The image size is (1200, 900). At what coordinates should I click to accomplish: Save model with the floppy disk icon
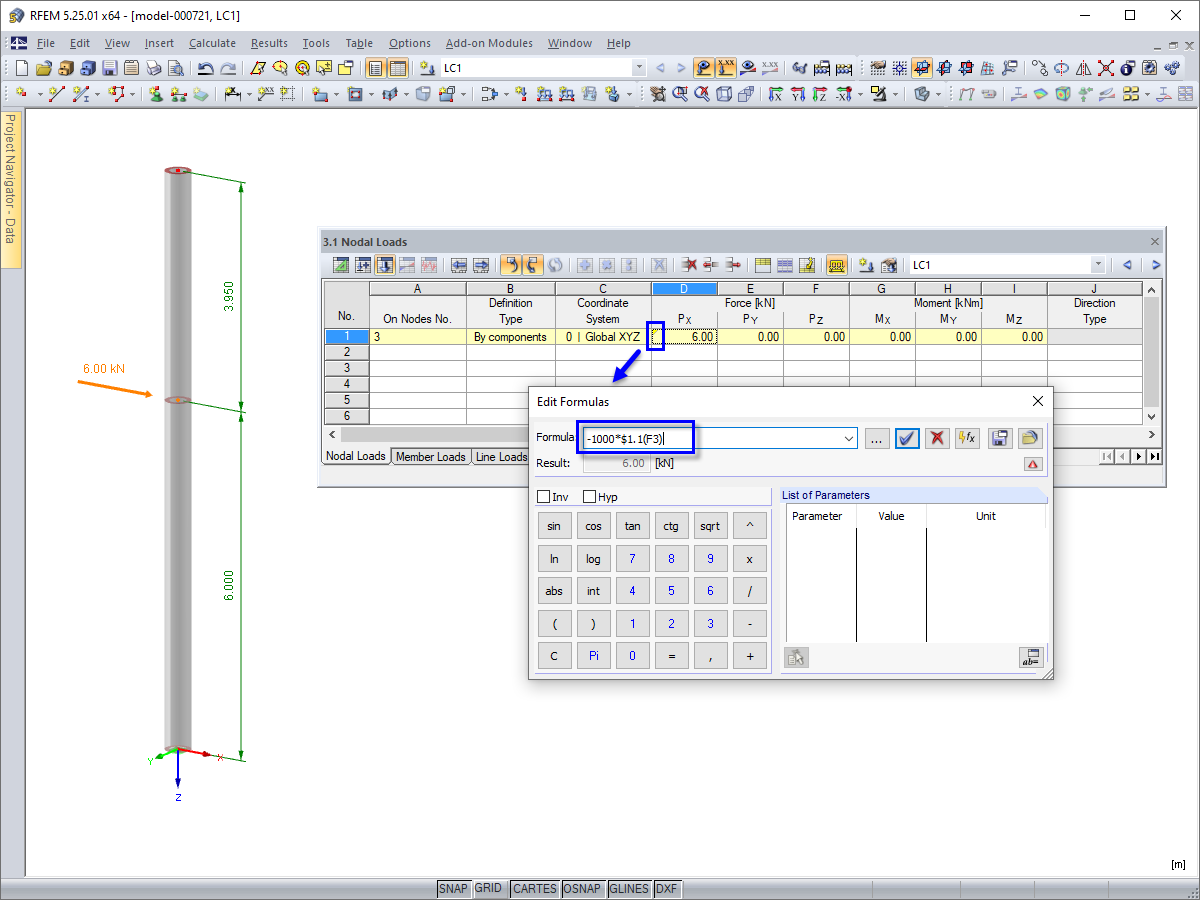pos(109,68)
